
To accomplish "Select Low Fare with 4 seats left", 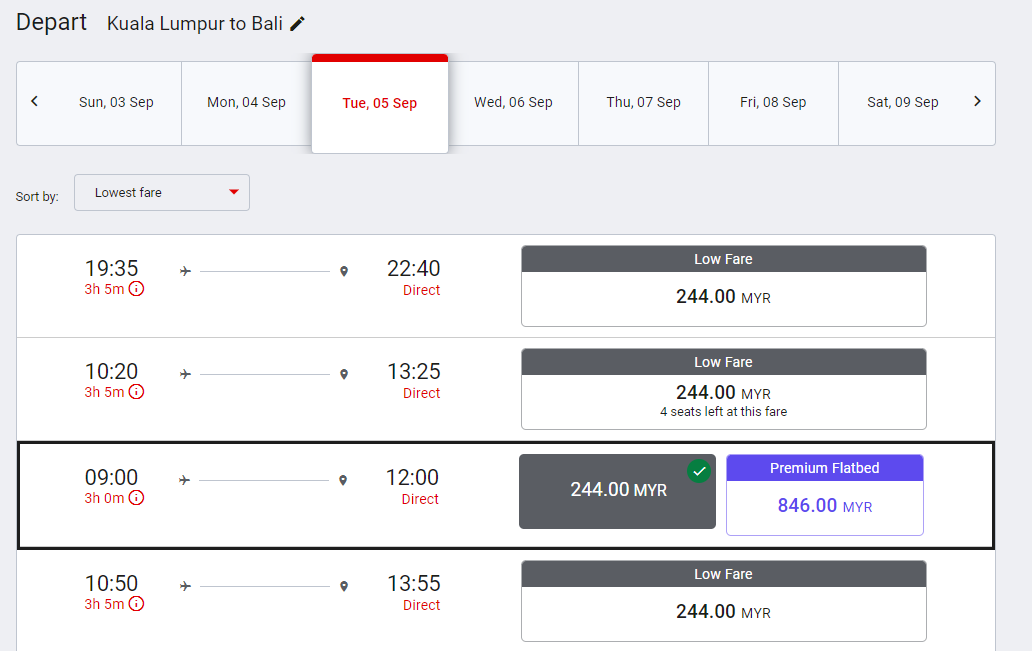I will coord(723,389).
